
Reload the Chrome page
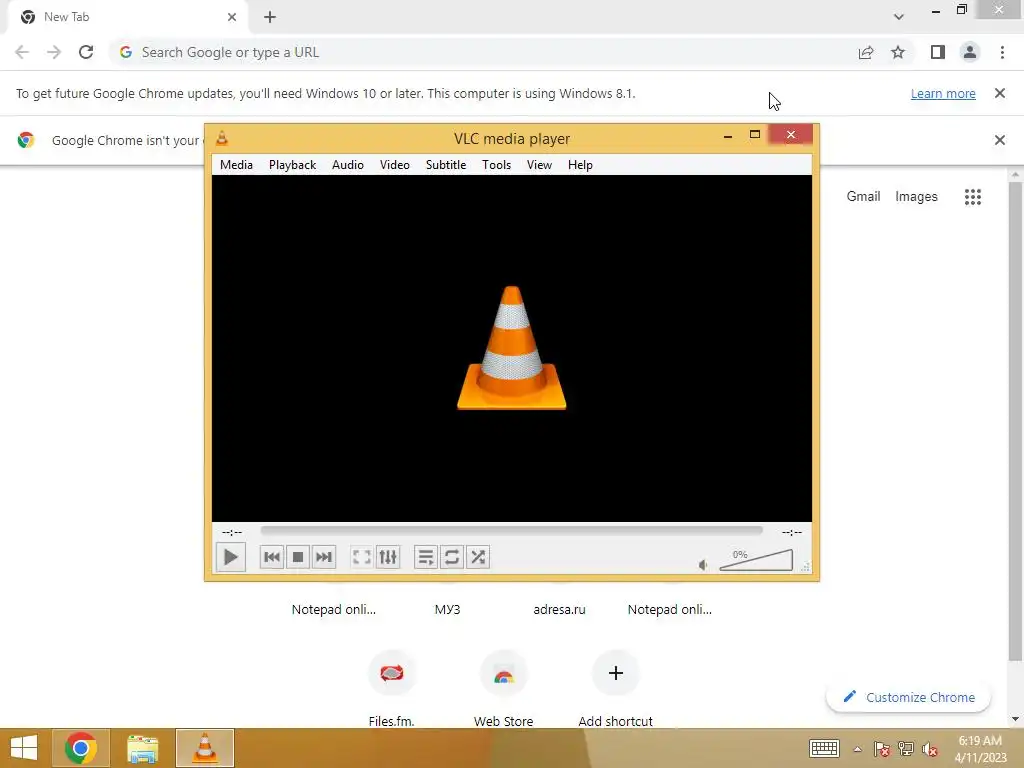click(86, 52)
